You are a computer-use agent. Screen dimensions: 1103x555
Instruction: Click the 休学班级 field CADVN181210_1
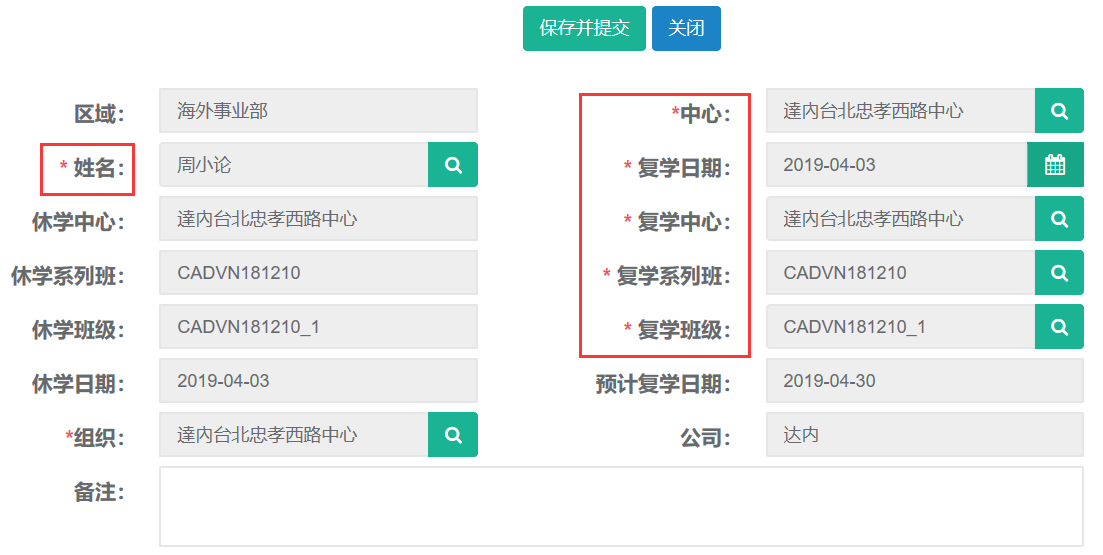pyautogui.click(x=318, y=327)
